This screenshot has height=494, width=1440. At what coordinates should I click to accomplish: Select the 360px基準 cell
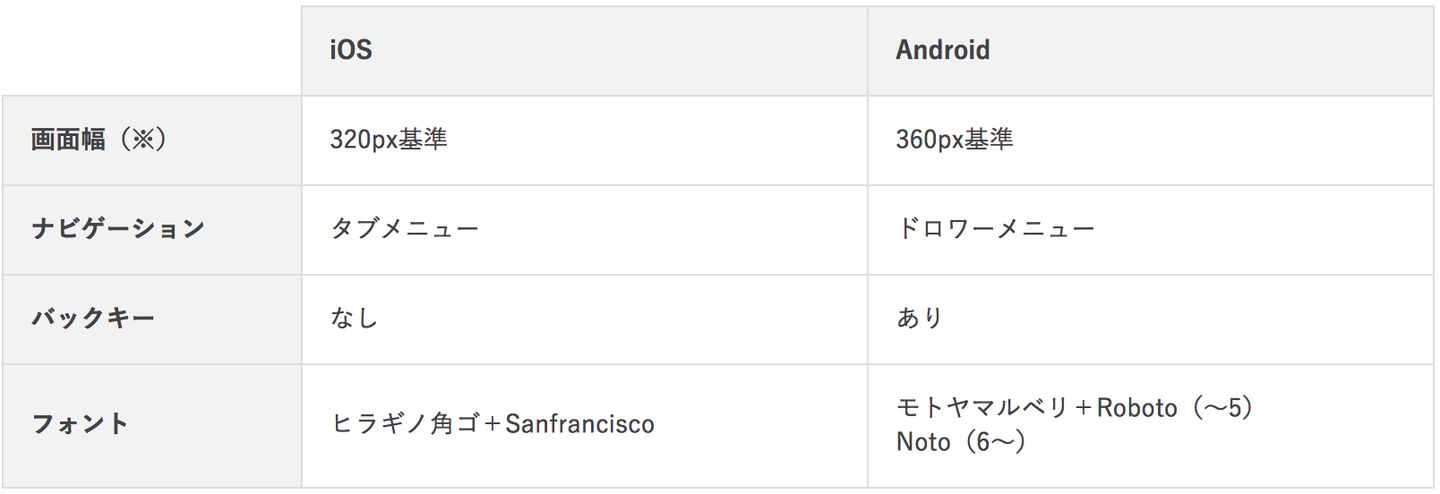tap(954, 139)
